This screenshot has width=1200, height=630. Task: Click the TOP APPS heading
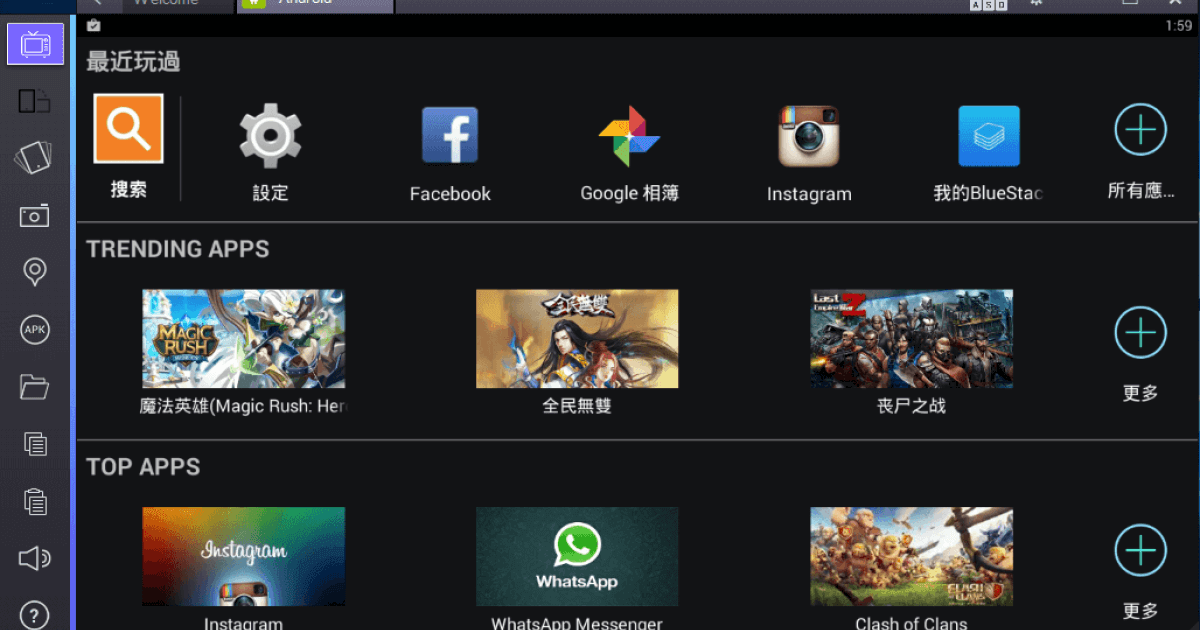pyautogui.click(x=143, y=467)
